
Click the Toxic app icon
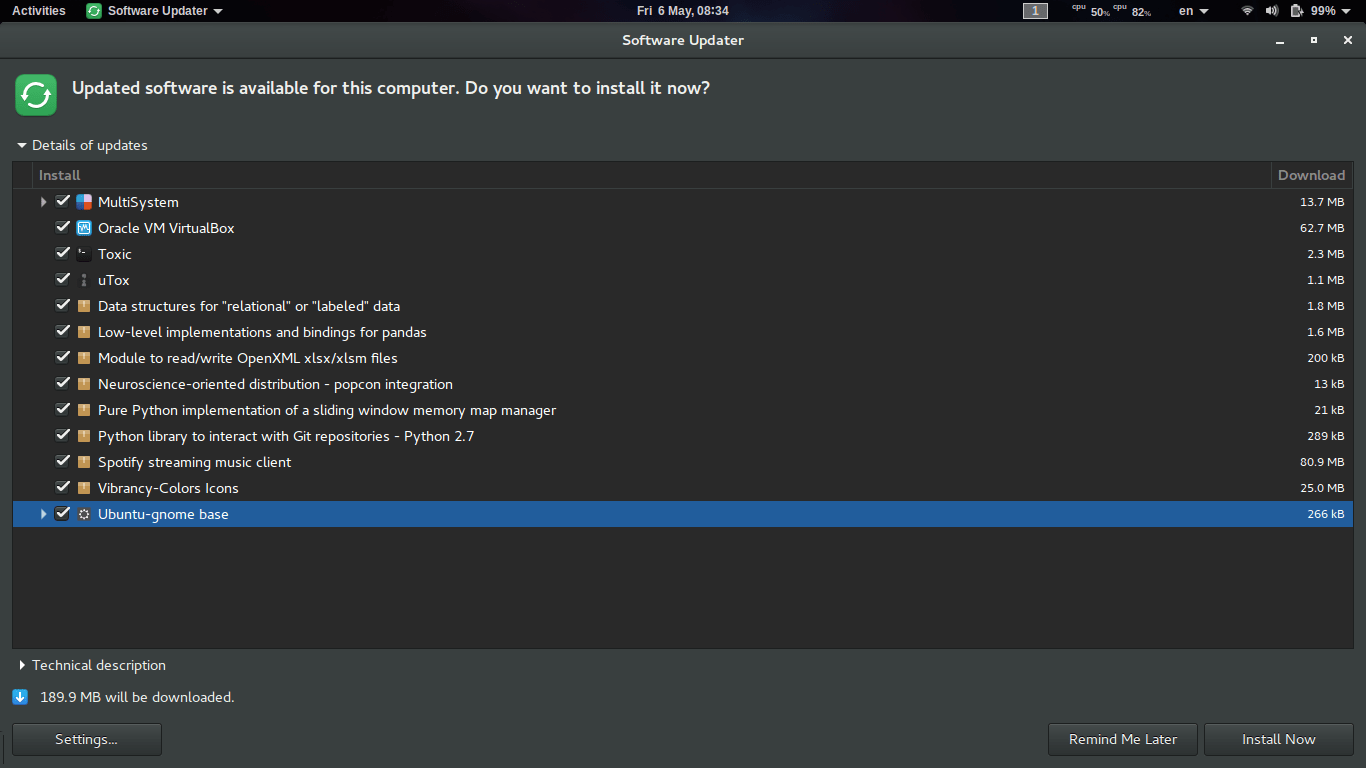coord(83,253)
